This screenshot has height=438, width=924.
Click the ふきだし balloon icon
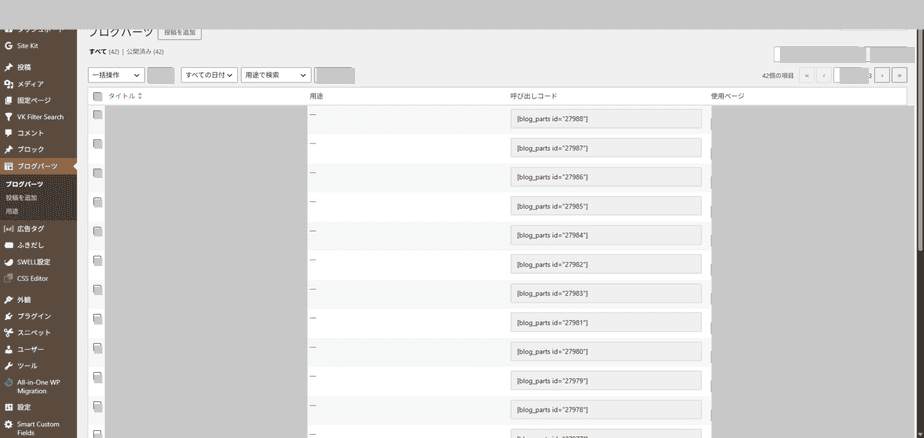pos(8,245)
